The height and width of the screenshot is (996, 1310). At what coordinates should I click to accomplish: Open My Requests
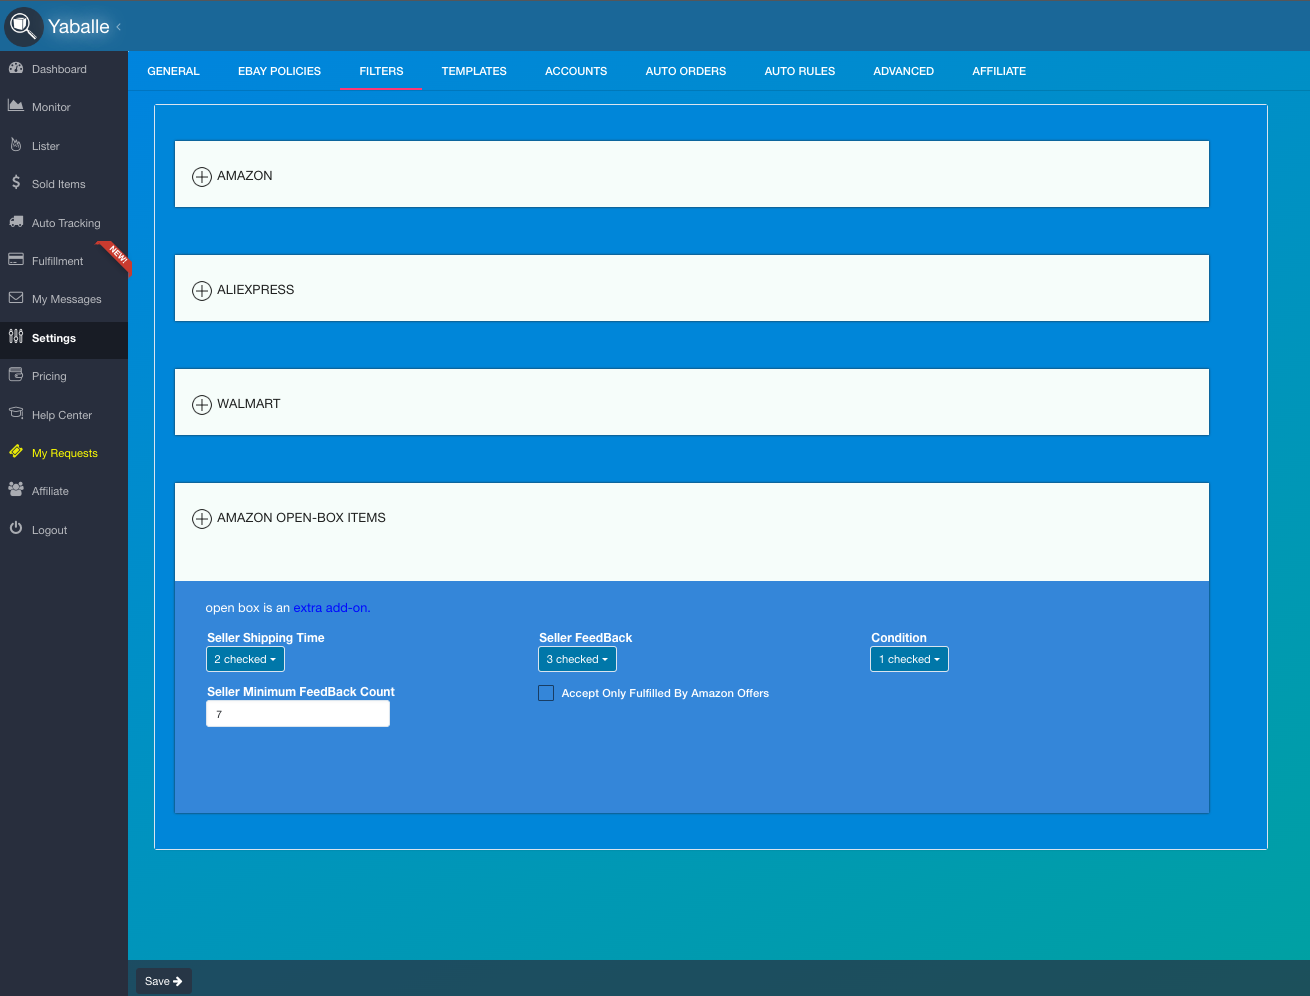click(64, 453)
